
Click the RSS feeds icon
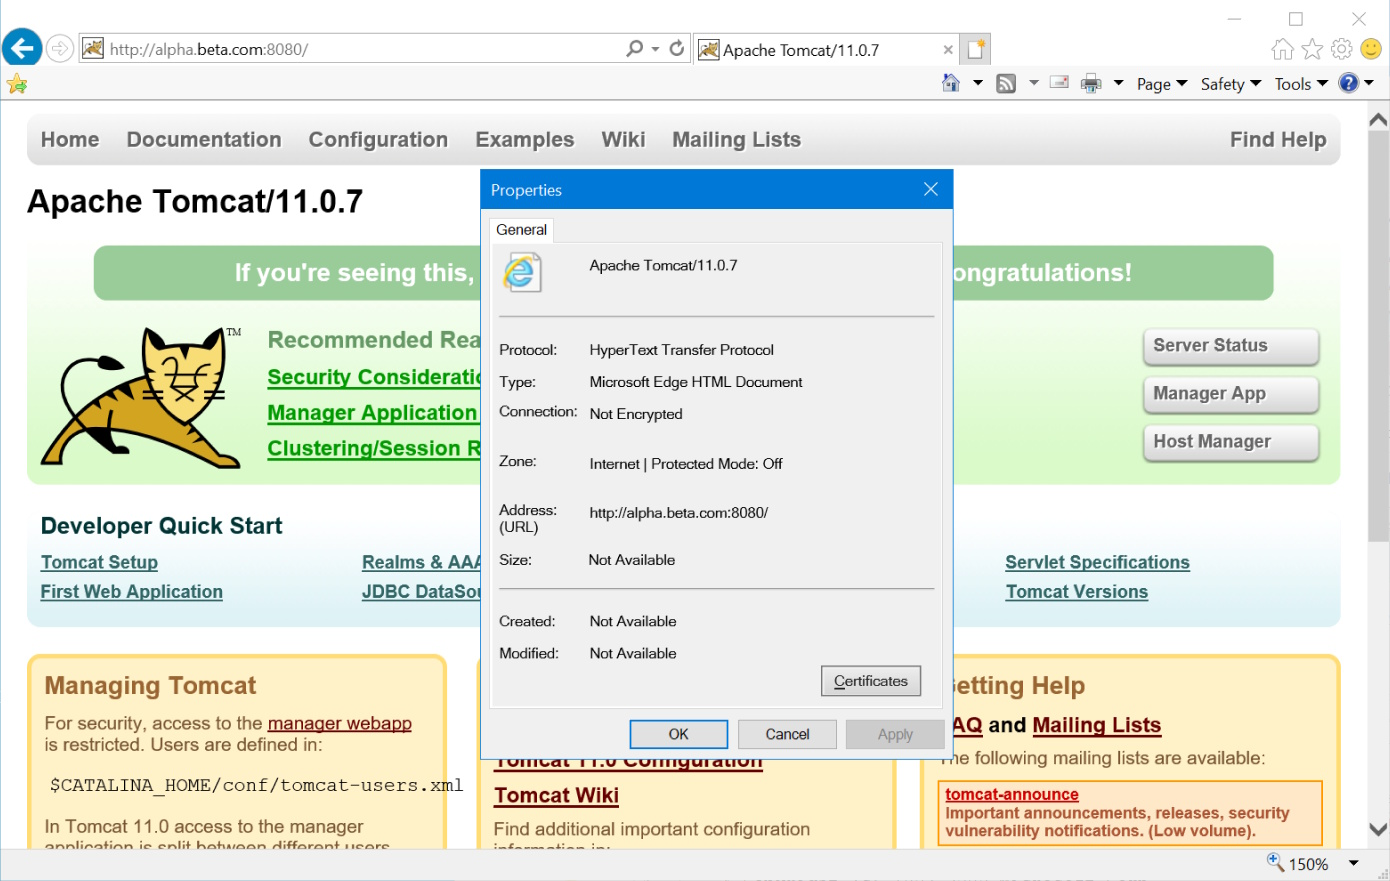1007,84
